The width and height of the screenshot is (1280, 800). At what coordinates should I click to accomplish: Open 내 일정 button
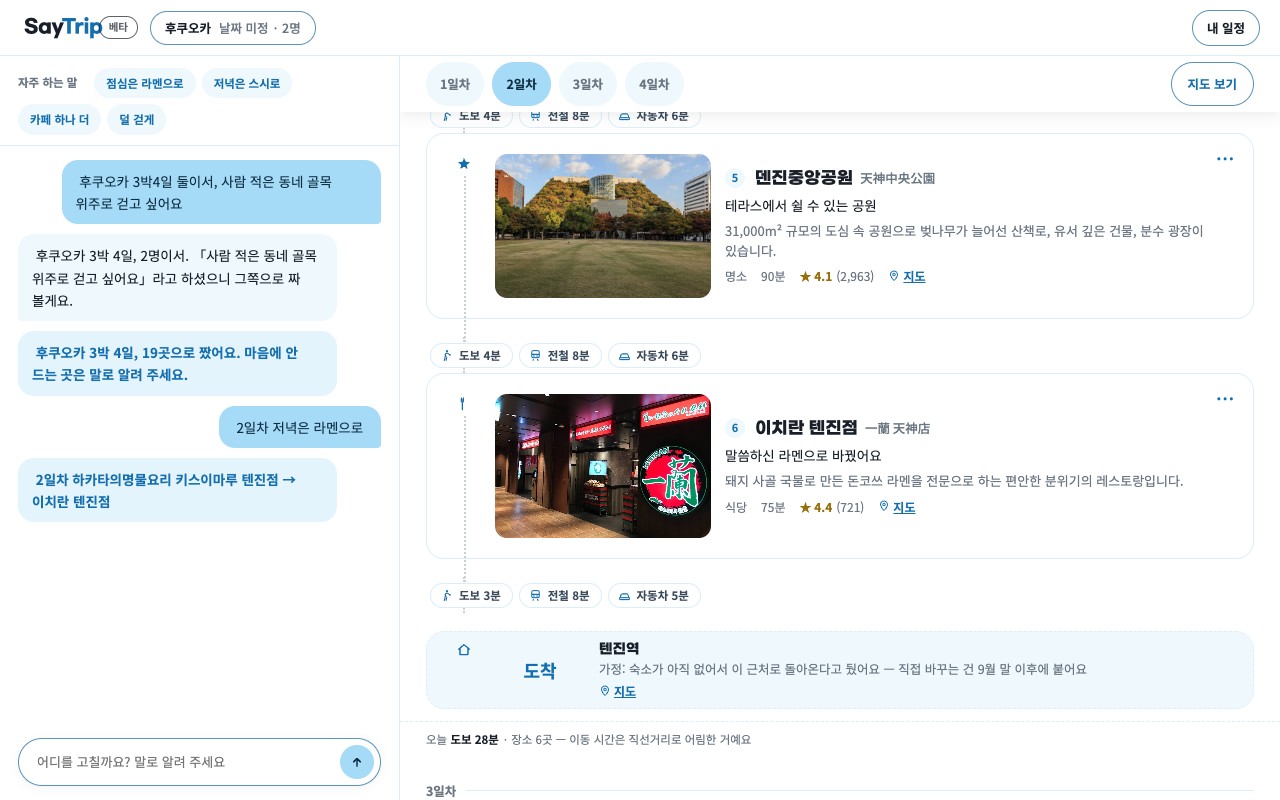(1226, 28)
